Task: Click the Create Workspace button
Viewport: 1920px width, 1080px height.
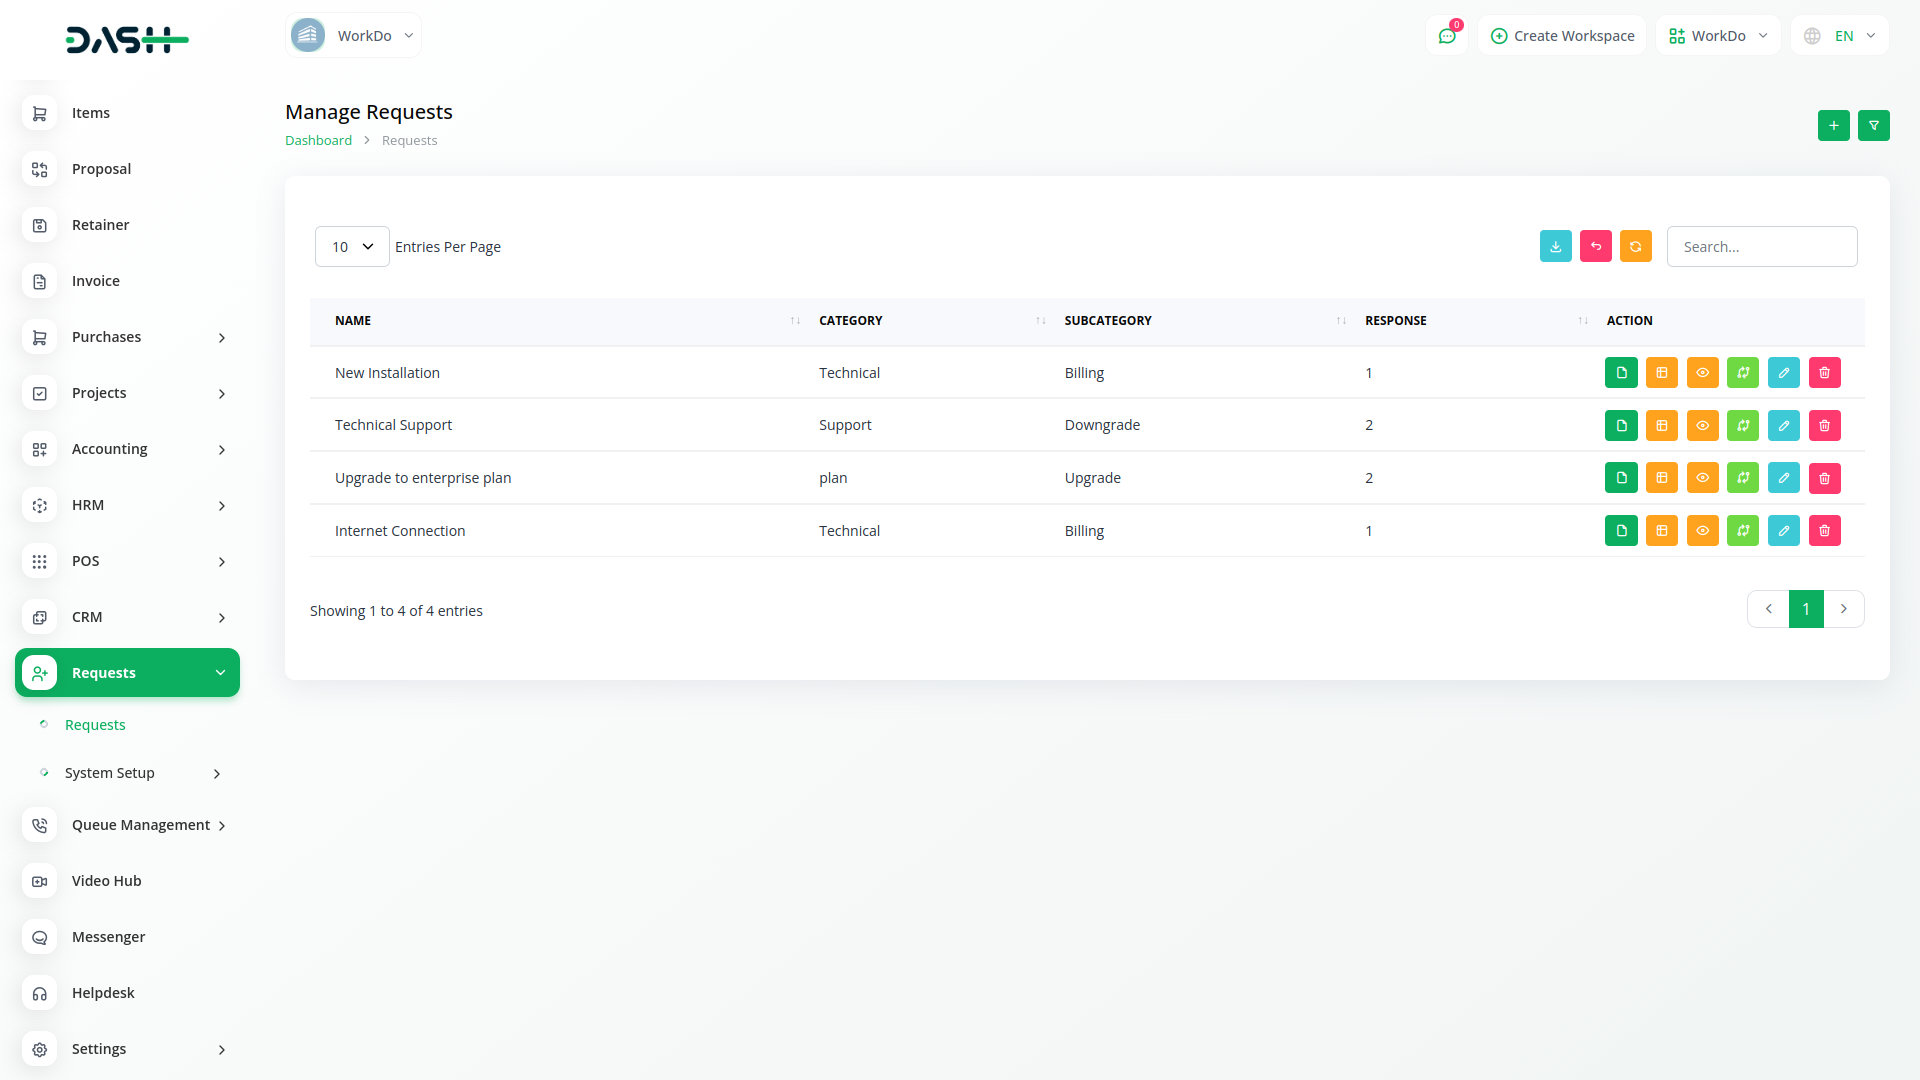Action: coord(1562,36)
